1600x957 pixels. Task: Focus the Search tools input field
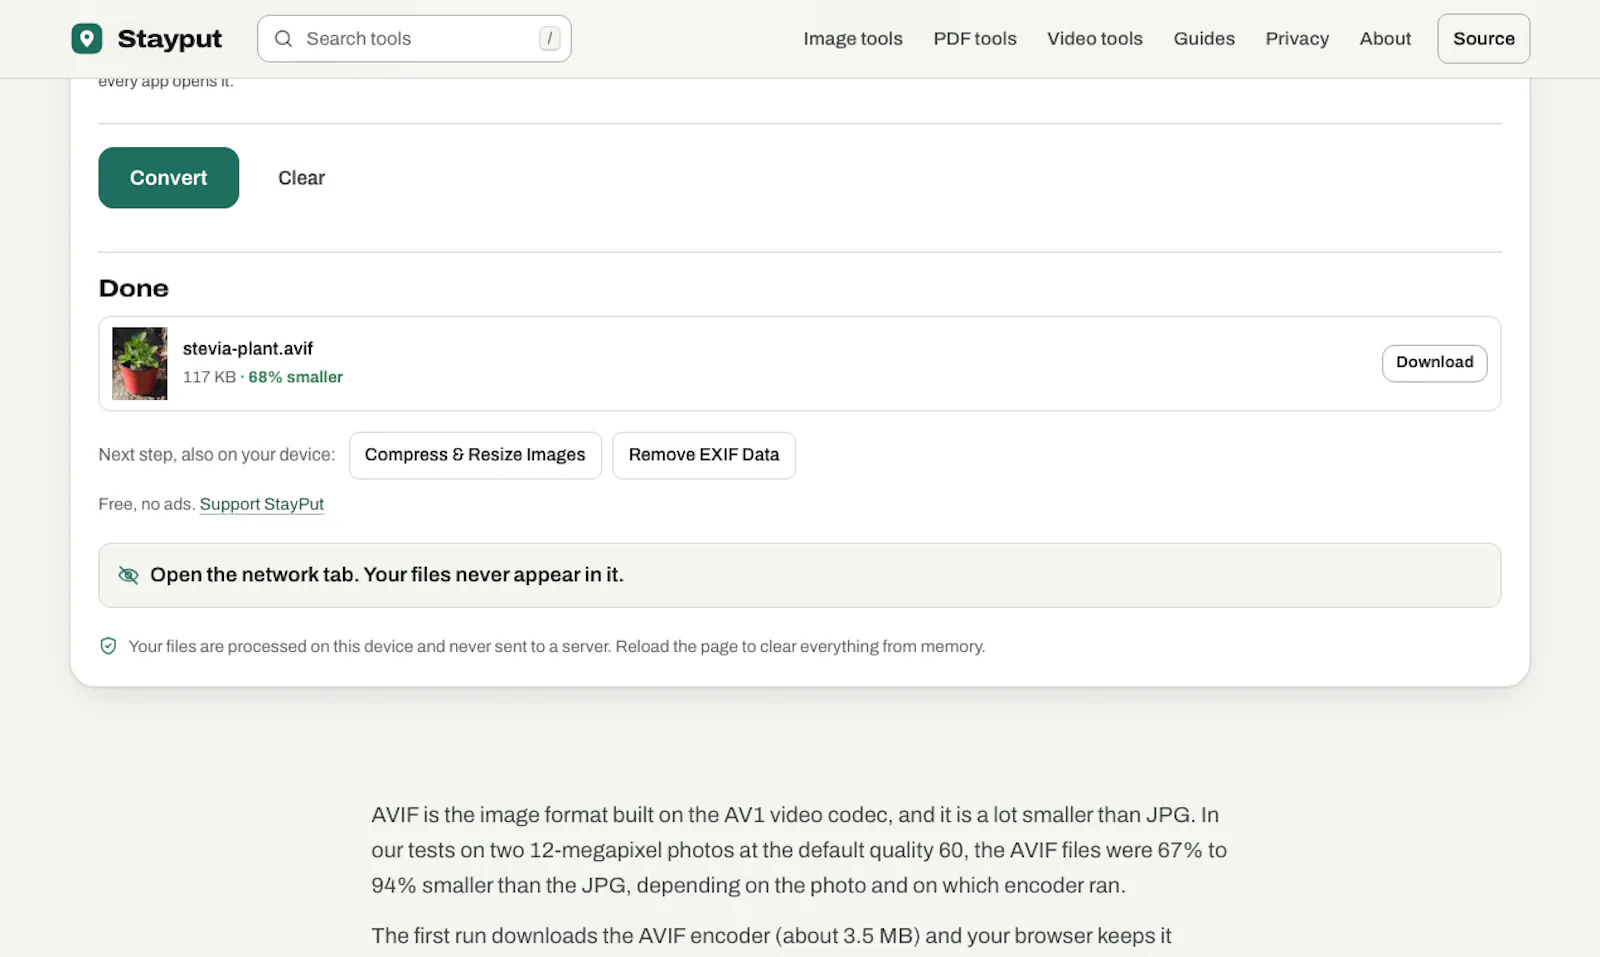414,39
